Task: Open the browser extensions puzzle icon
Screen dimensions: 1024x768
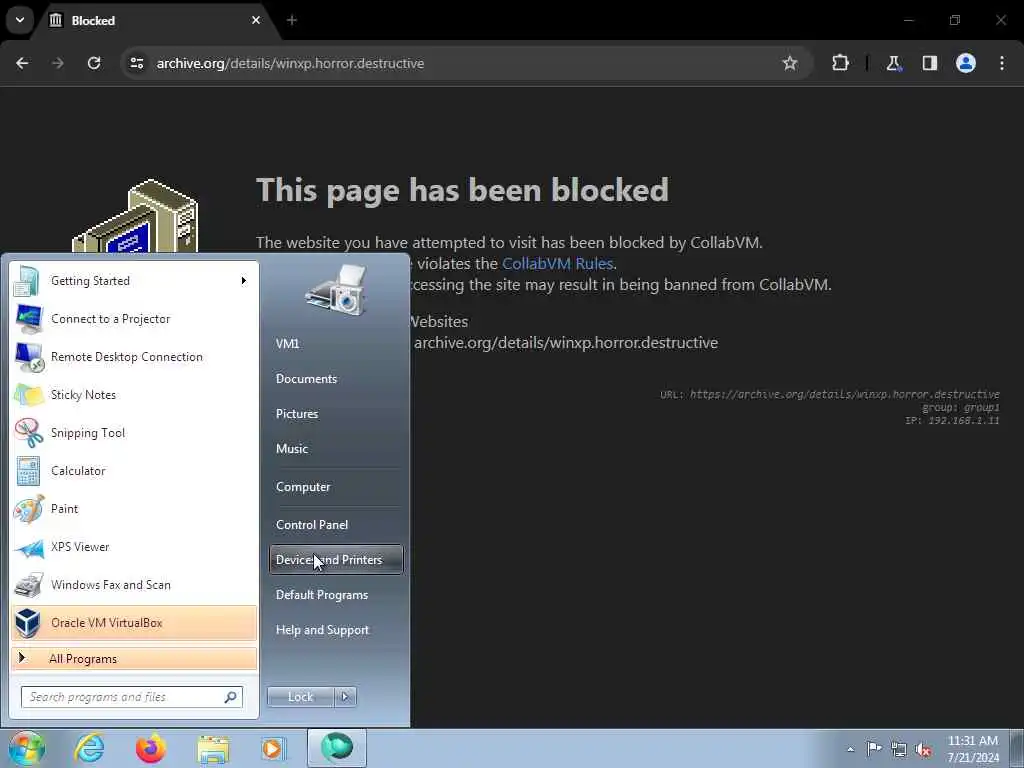Action: pyautogui.click(x=840, y=63)
